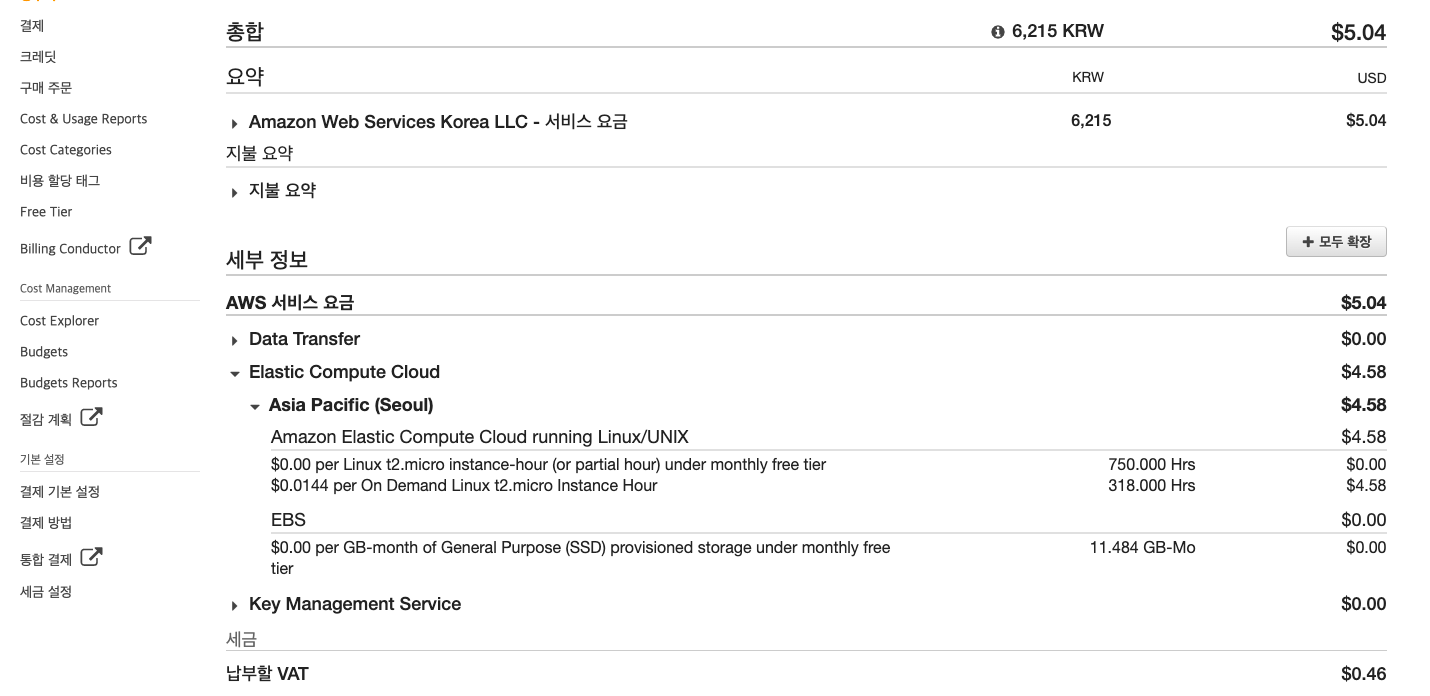Click the external link icon beside 통합 결제

91,557
